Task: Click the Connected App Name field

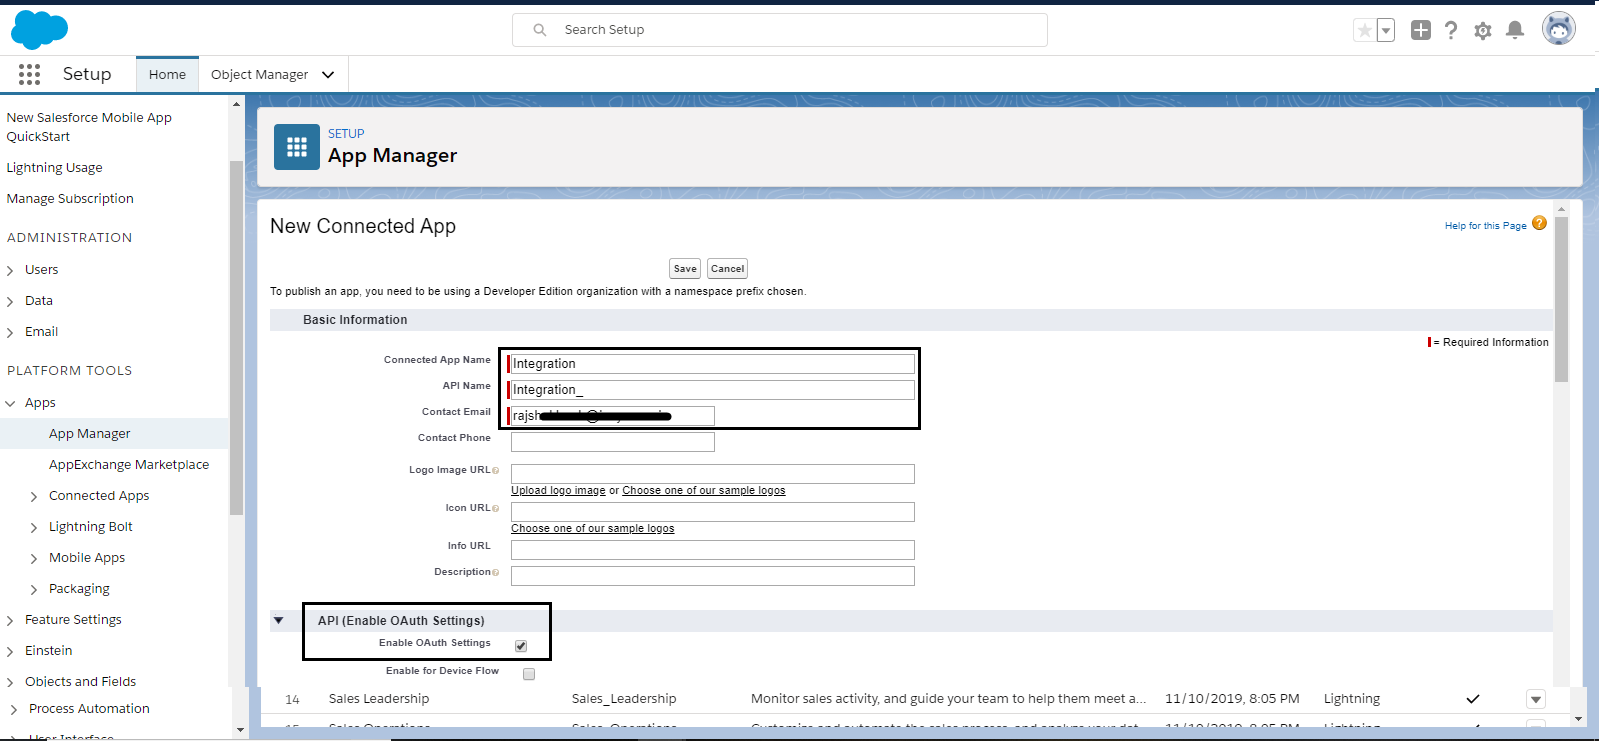Action: point(712,364)
